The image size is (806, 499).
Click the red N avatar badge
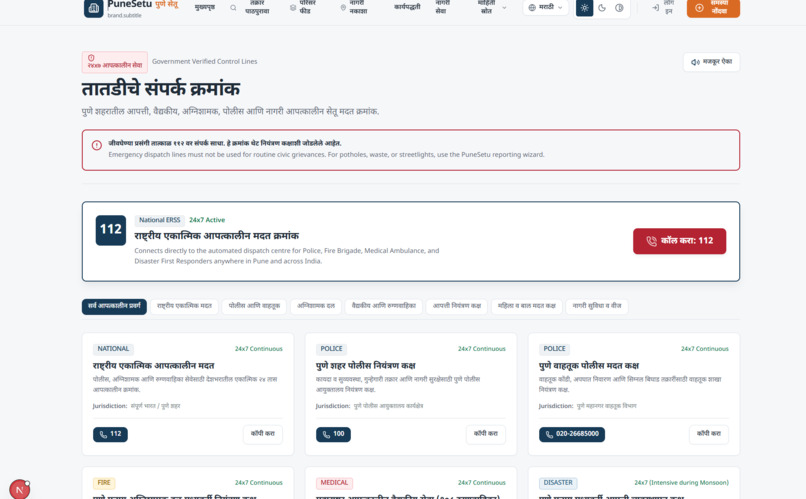coord(20,490)
